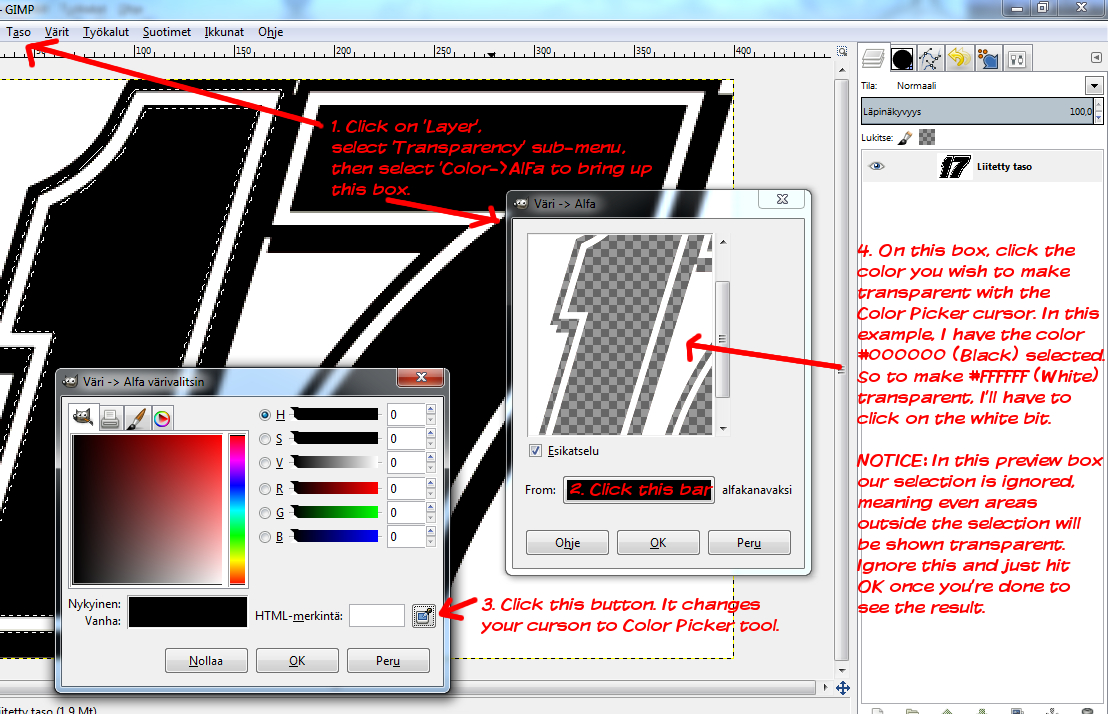Select the CMYK printer color selector tab

(x=110, y=419)
